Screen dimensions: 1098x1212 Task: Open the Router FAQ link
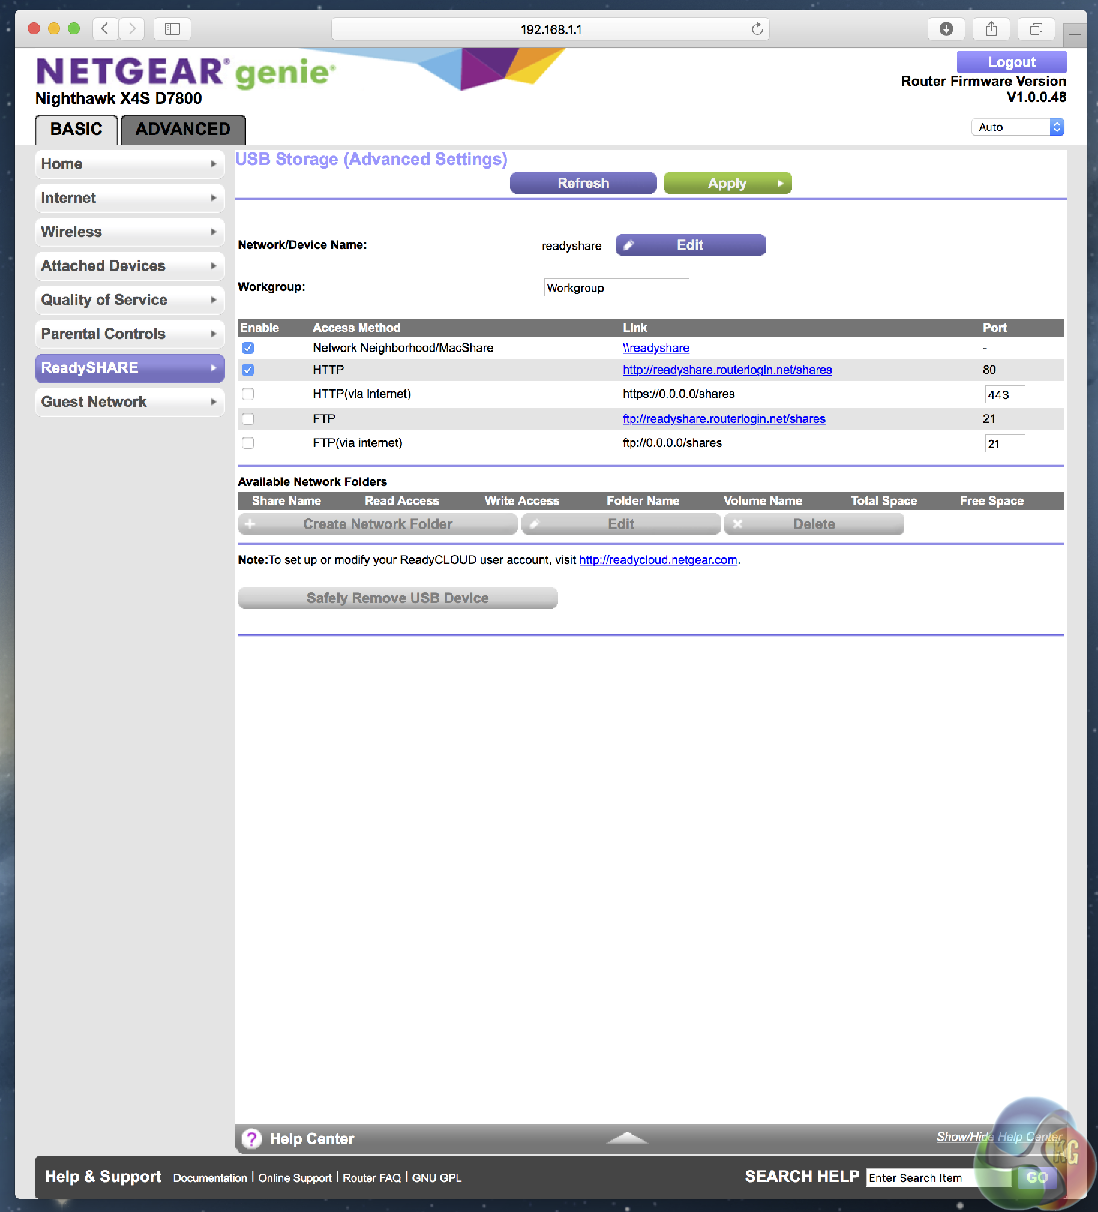click(372, 1178)
